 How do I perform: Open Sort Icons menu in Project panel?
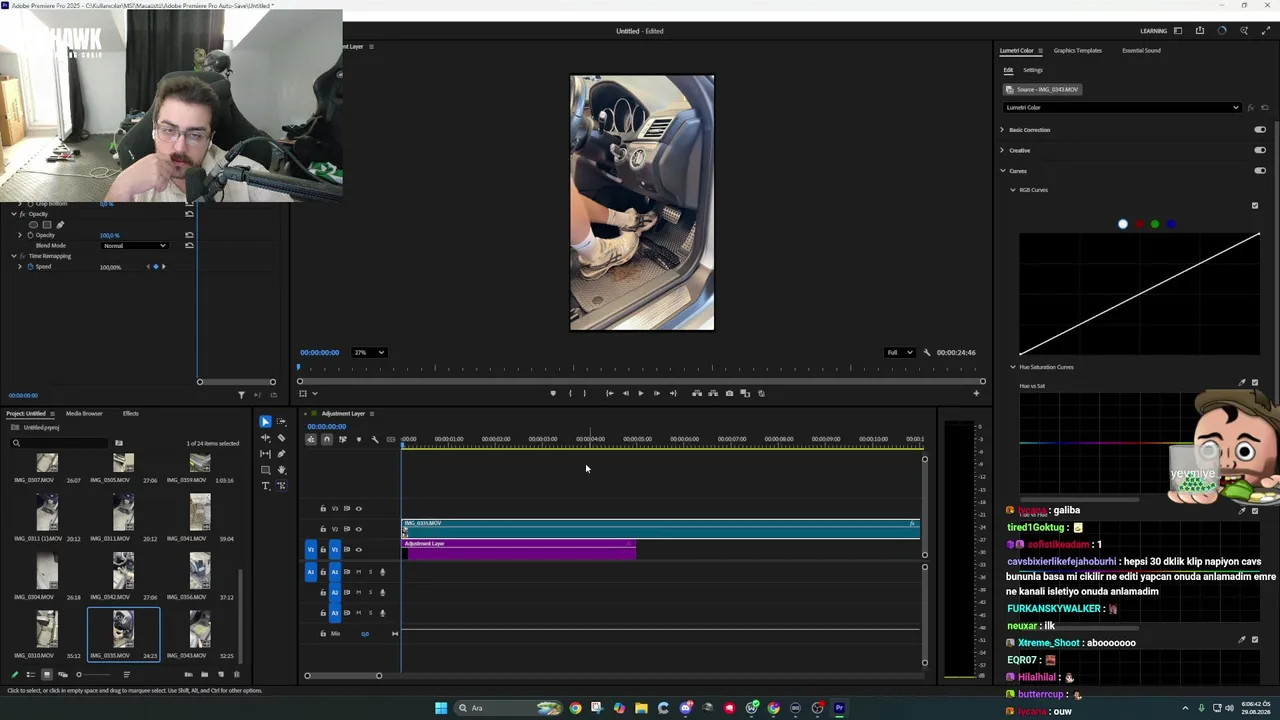[126, 674]
